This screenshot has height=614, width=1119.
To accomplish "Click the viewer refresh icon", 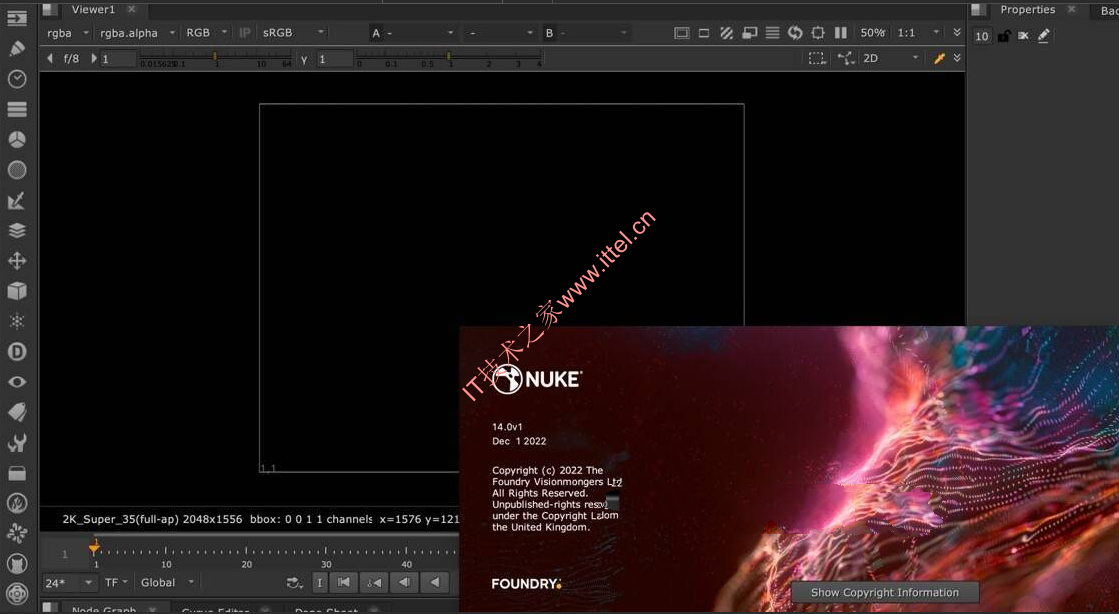I will tap(795, 33).
